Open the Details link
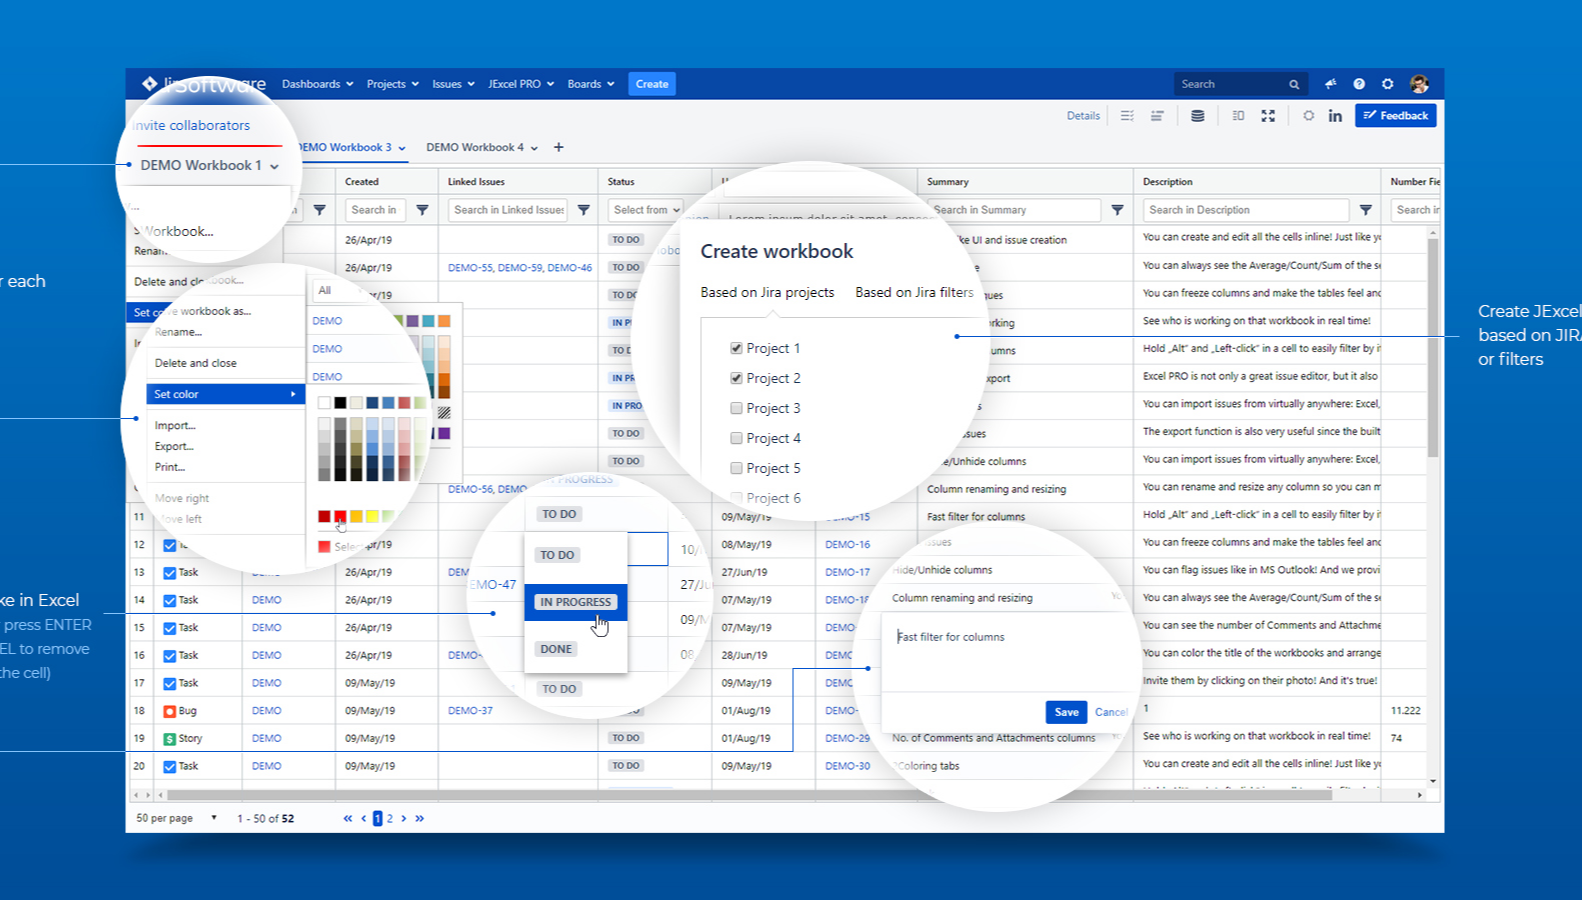This screenshot has width=1582, height=900. click(1083, 116)
